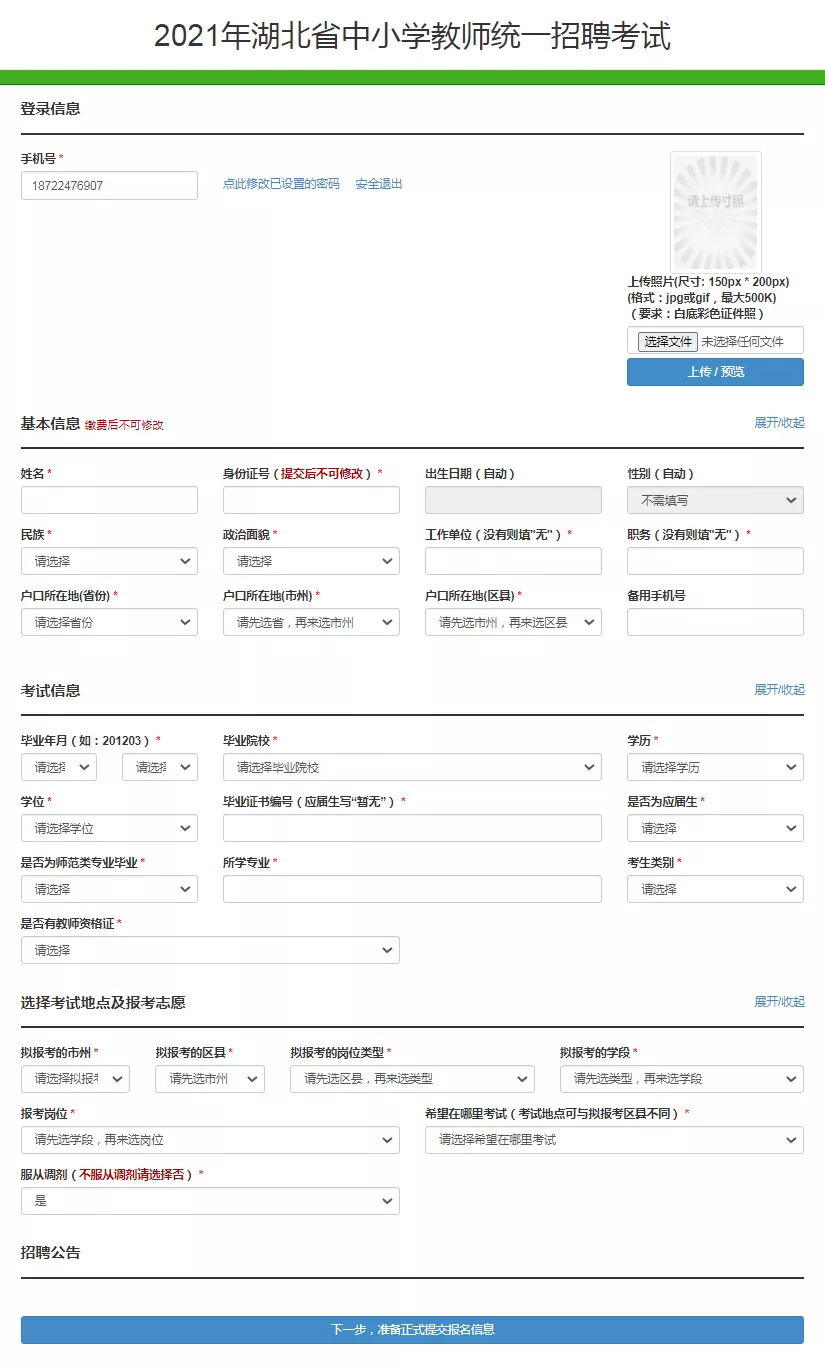This screenshot has width=825, height=1365.
Task: Click the 毕业证书编号 input field
Action: point(412,828)
